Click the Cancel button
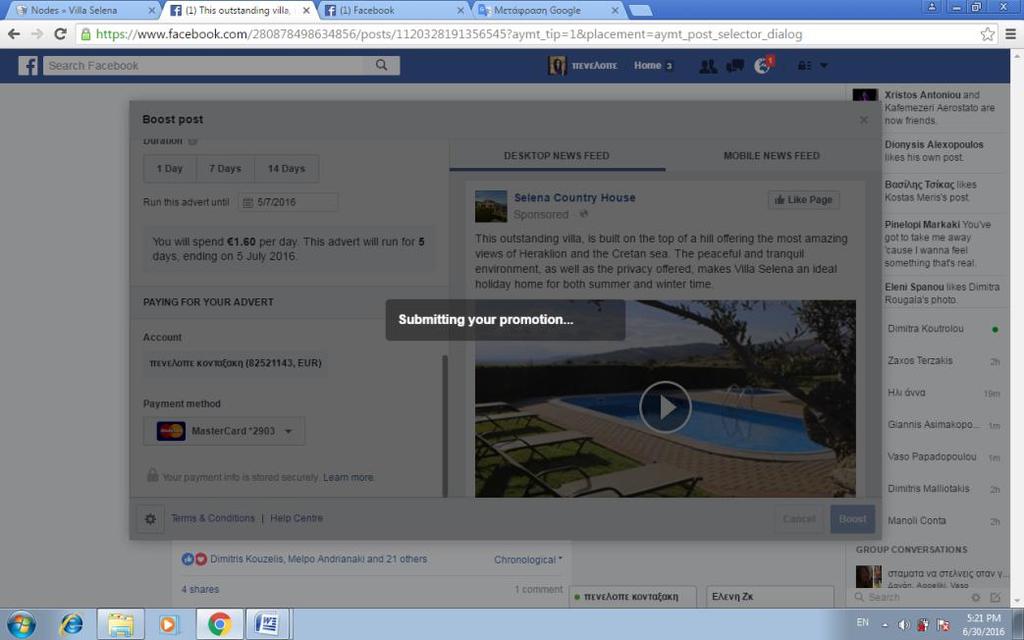The height and width of the screenshot is (640, 1024). tap(799, 519)
